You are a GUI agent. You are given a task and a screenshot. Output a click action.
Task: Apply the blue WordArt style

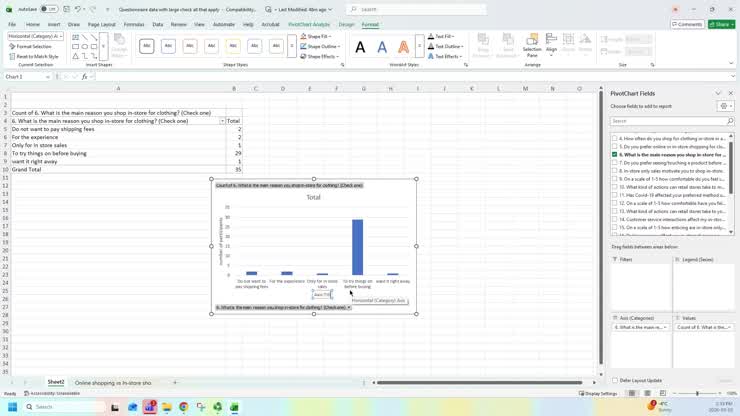point(382,47)
